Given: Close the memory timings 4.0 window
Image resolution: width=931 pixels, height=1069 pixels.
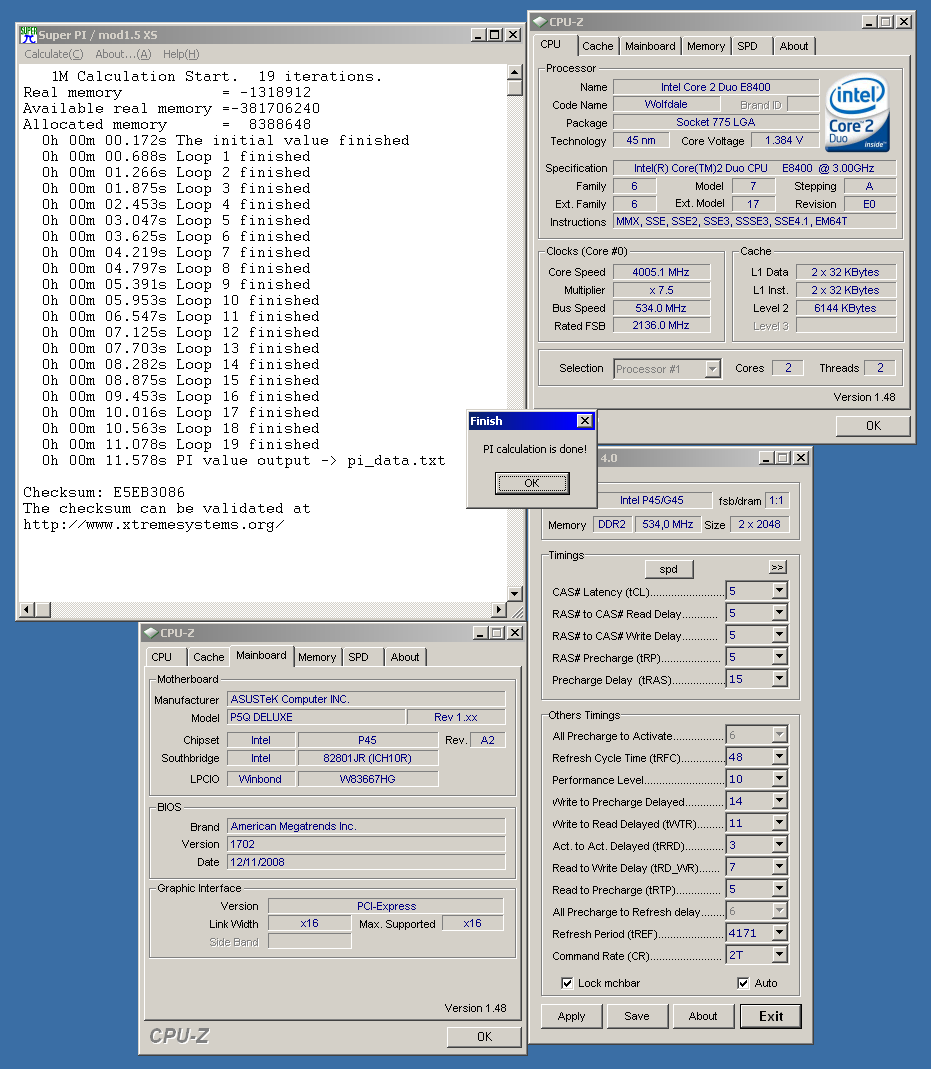Looking at the screenshot, I should [801, 458].
